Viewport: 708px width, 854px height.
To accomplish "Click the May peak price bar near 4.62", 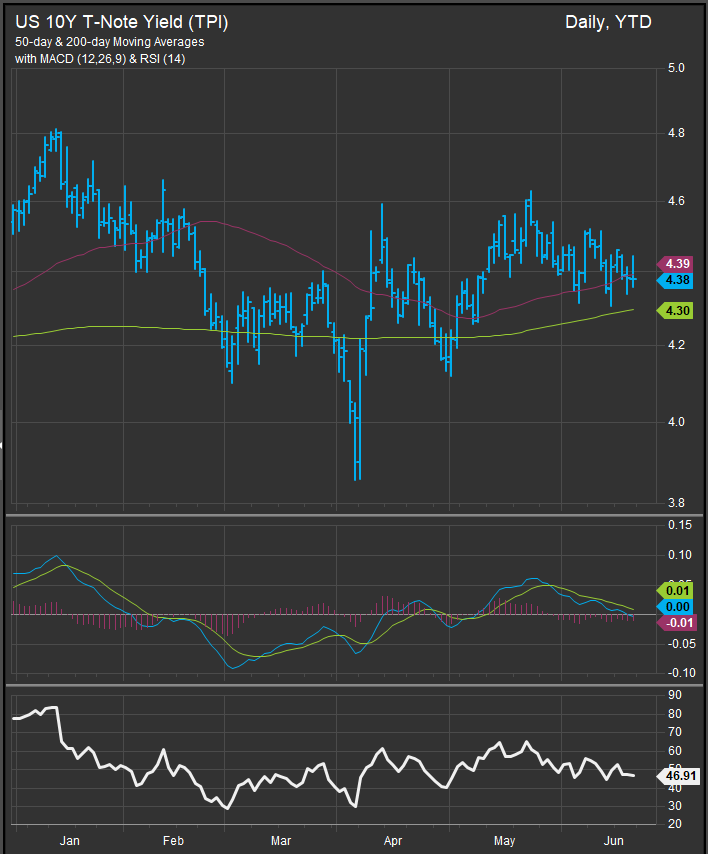I will pos(530,208).
